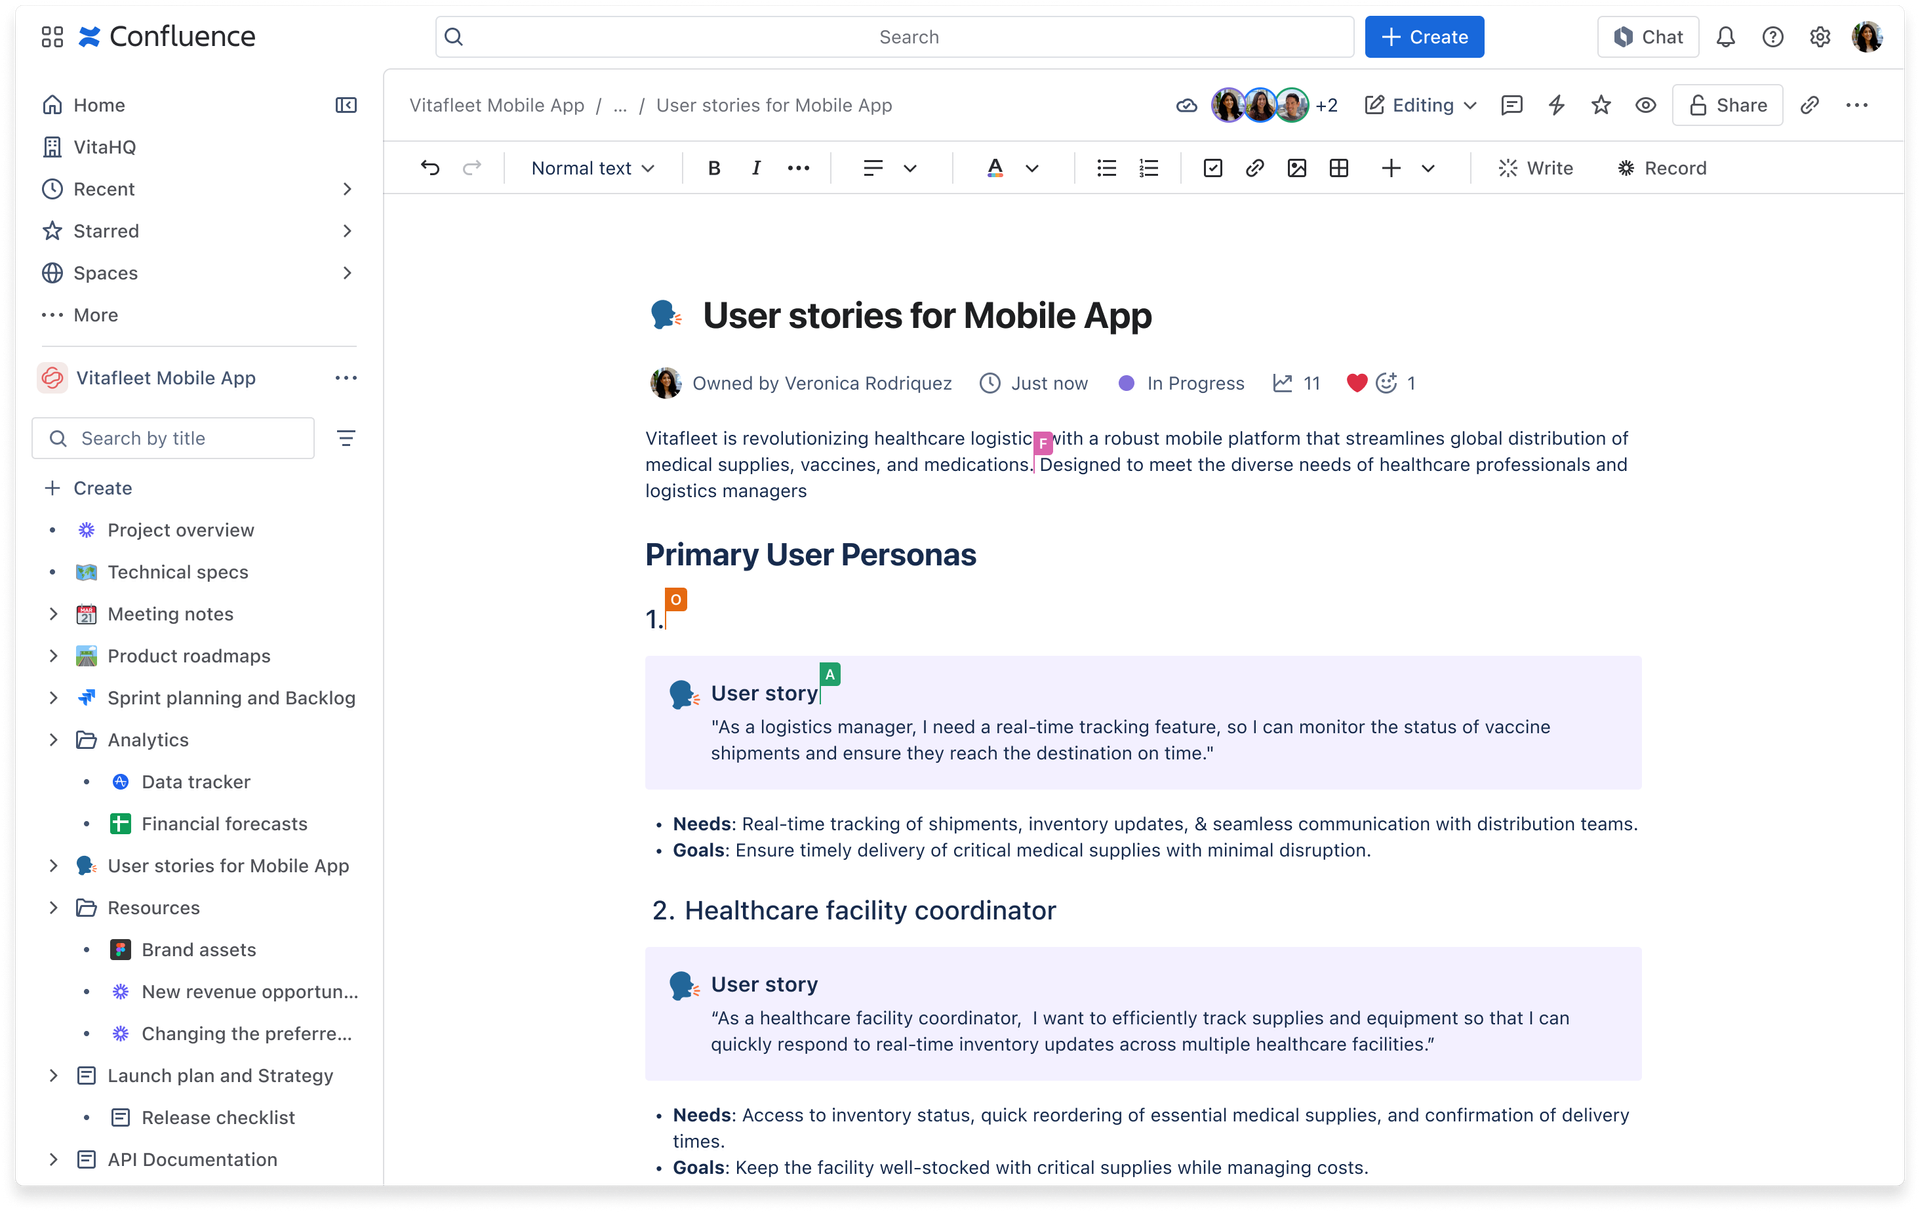Open the Sprint planning and Backlog page
This screenshot has height=1212, width=1920.
(230, 695)
